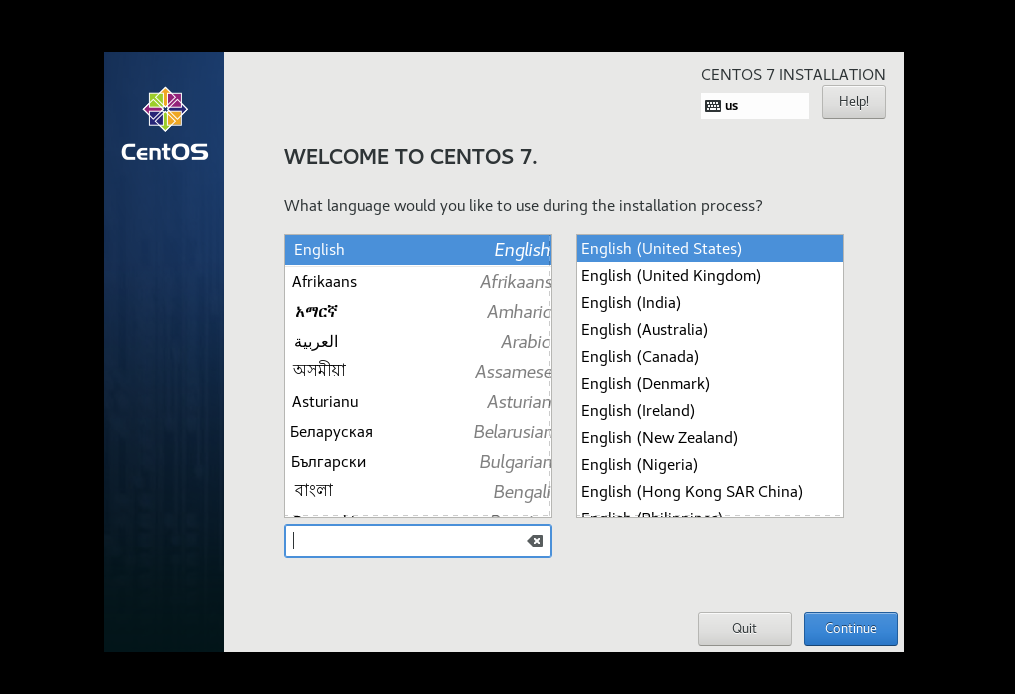
Task: Choose English (Denmark) locale
Action: 710,384
